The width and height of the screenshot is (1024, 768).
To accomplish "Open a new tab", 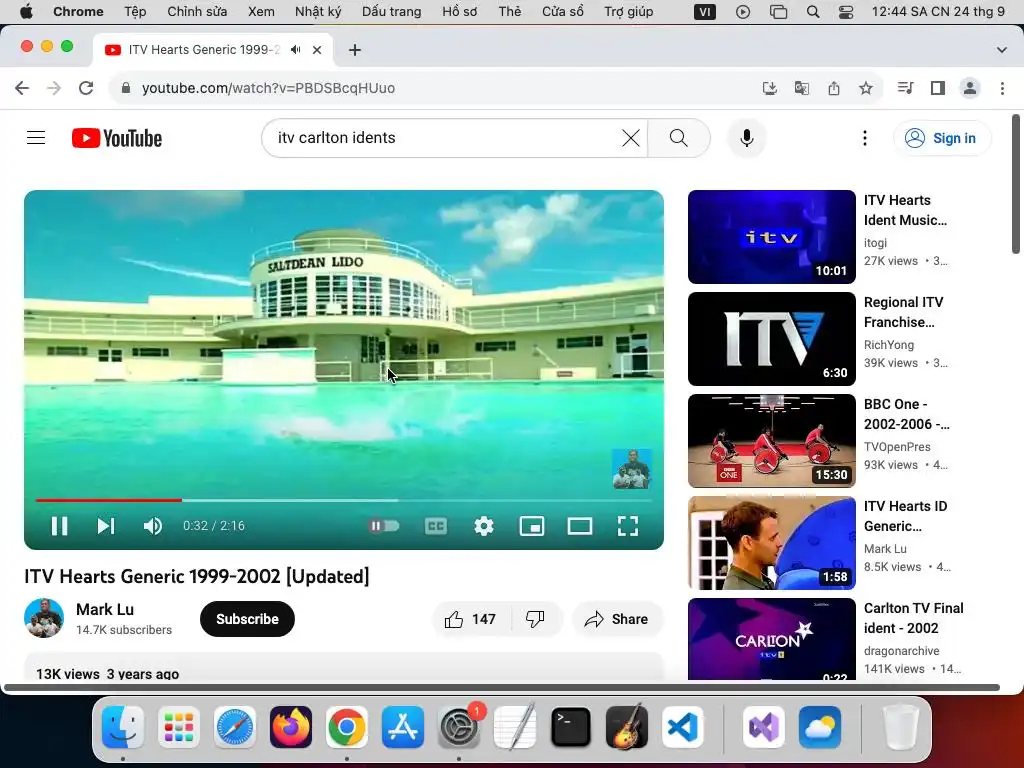I will click(355, 50).
